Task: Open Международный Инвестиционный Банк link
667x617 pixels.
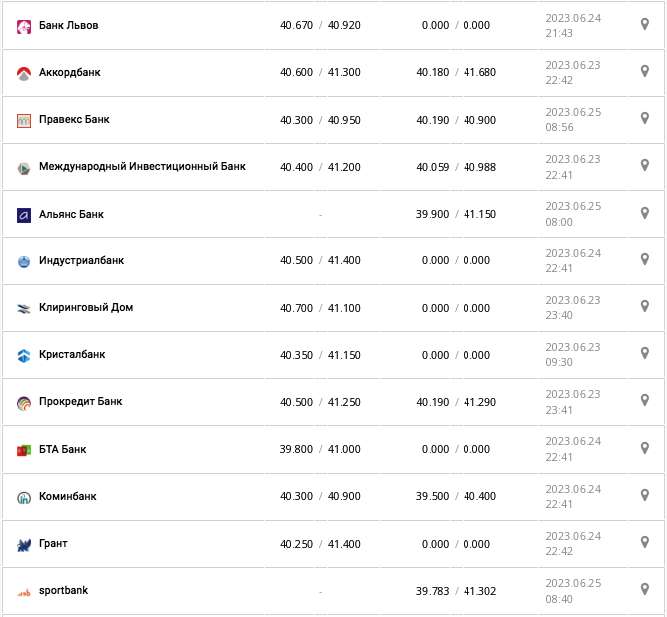Action: [x=142, y=167]
